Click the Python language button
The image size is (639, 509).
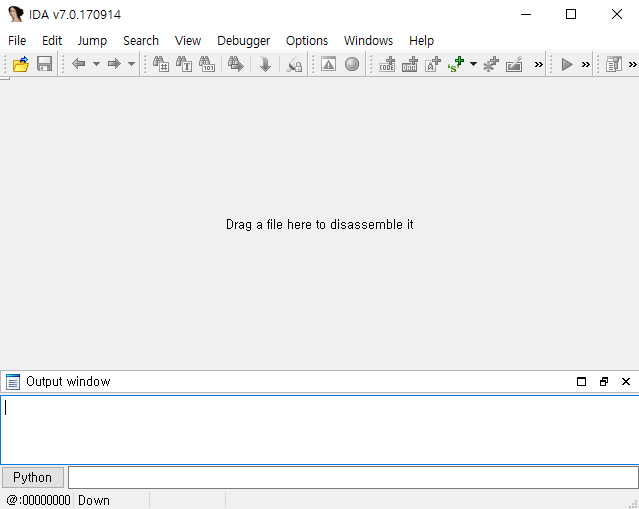click(x=33, y=477)
